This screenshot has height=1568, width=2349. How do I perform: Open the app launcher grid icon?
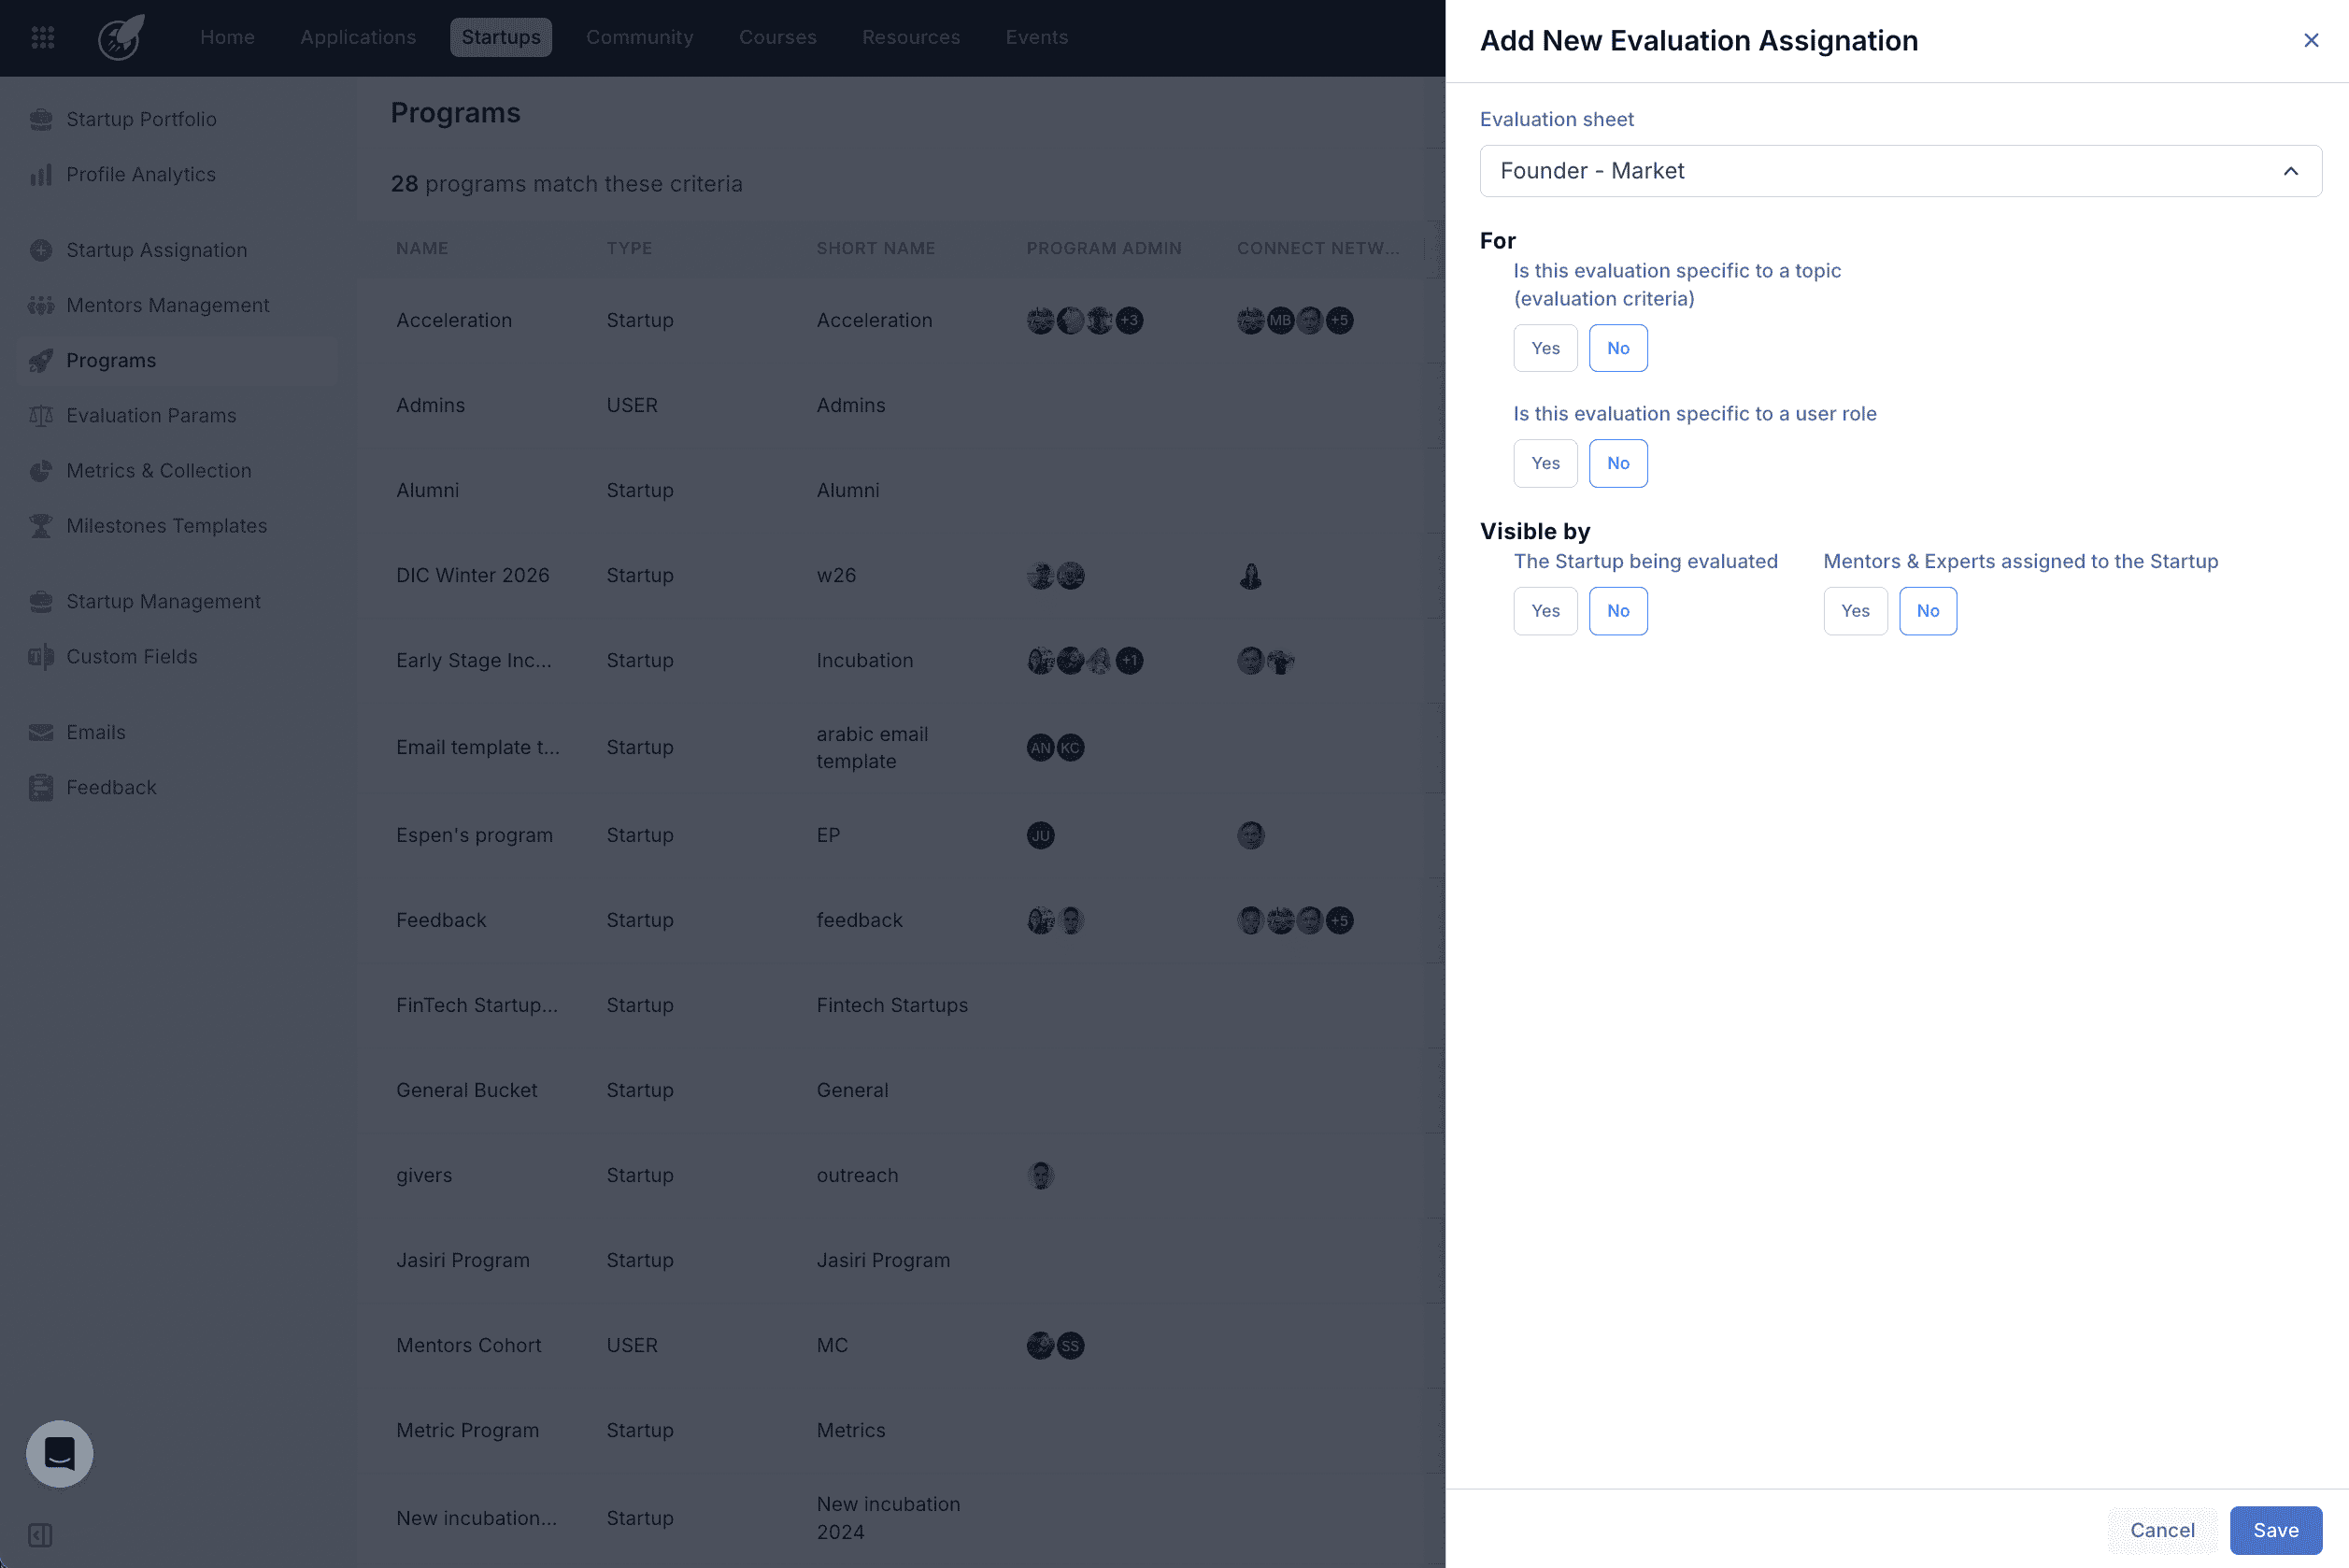coord(42,37)
